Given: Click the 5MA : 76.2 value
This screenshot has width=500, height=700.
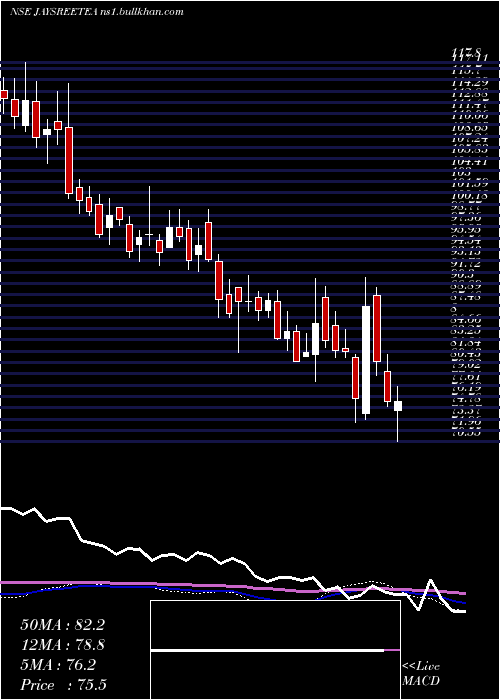Looking at the screenshot, I should [58, 665].
